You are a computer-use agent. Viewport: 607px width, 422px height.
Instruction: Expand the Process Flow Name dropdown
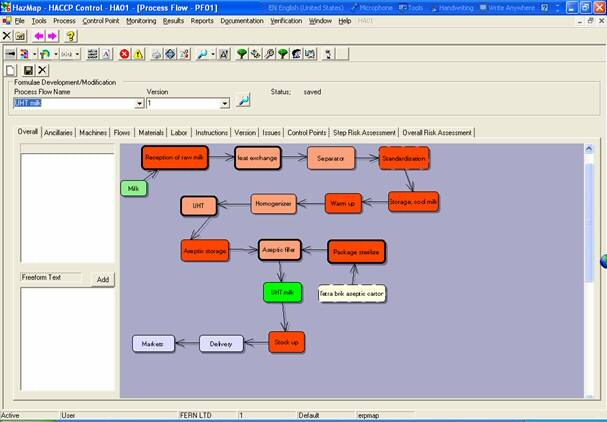point(139,103)
